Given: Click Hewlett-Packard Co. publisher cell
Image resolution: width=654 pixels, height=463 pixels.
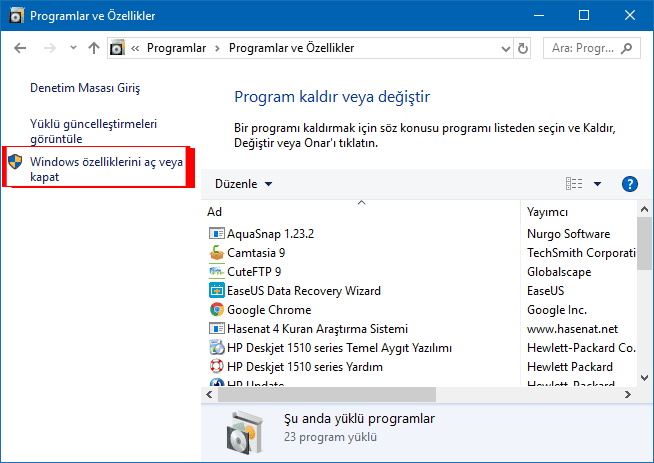Looking at the screenshot, I should (x=581, y=348).
